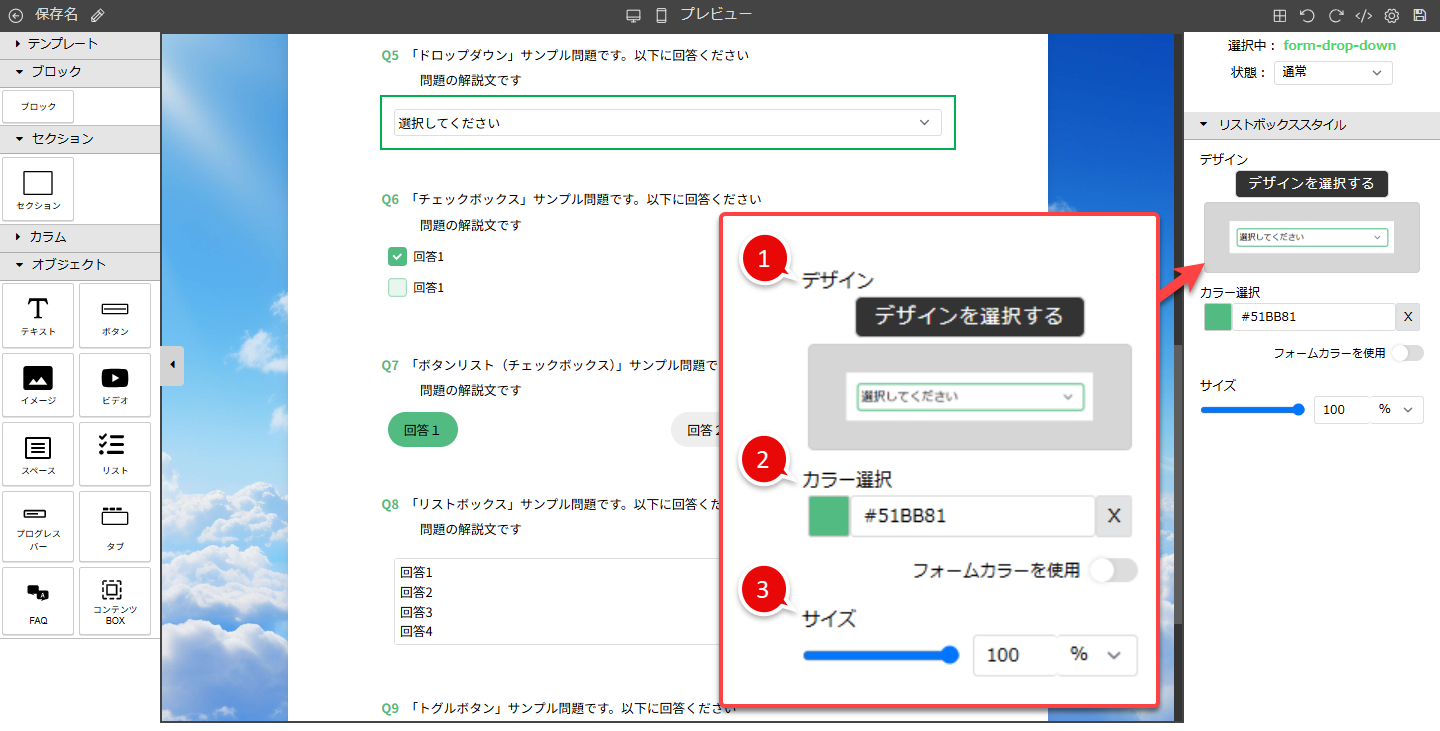Open the code editor icon
Viewport: 1440px width, 731px height.
point(1363,15)
